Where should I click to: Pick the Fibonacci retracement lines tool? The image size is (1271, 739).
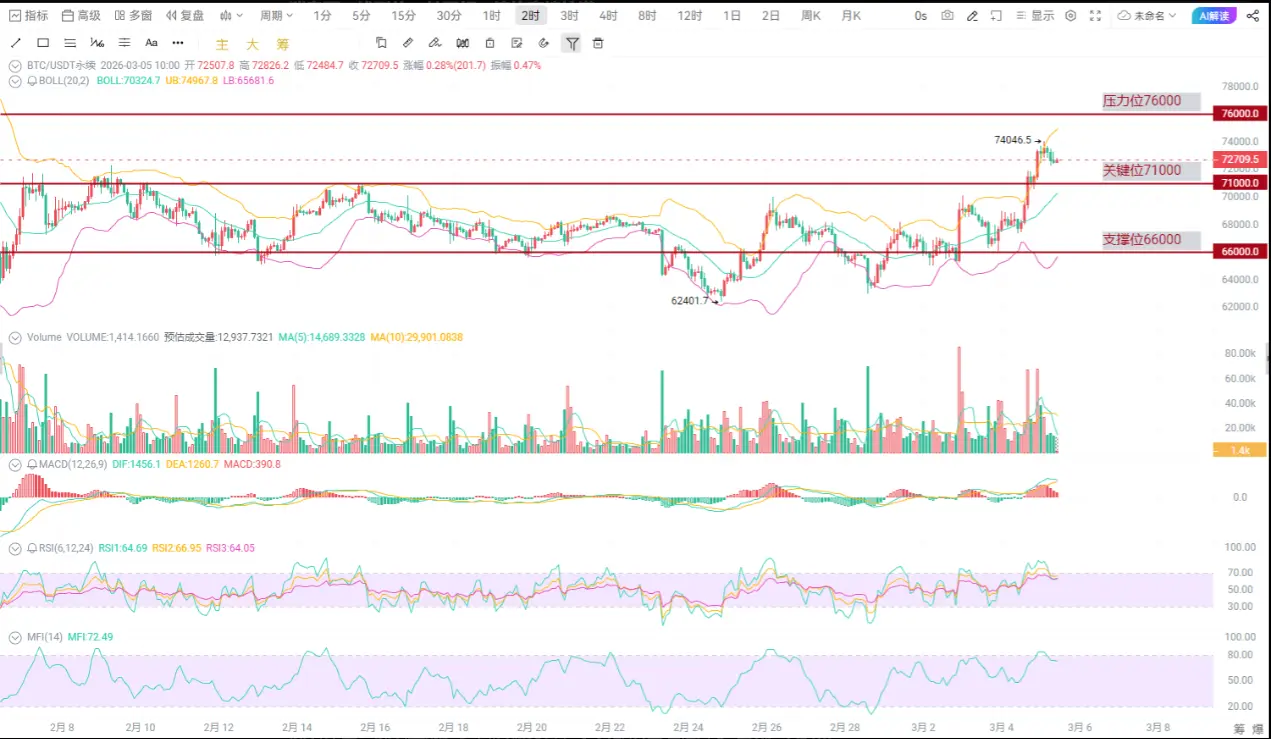[124, 43]
